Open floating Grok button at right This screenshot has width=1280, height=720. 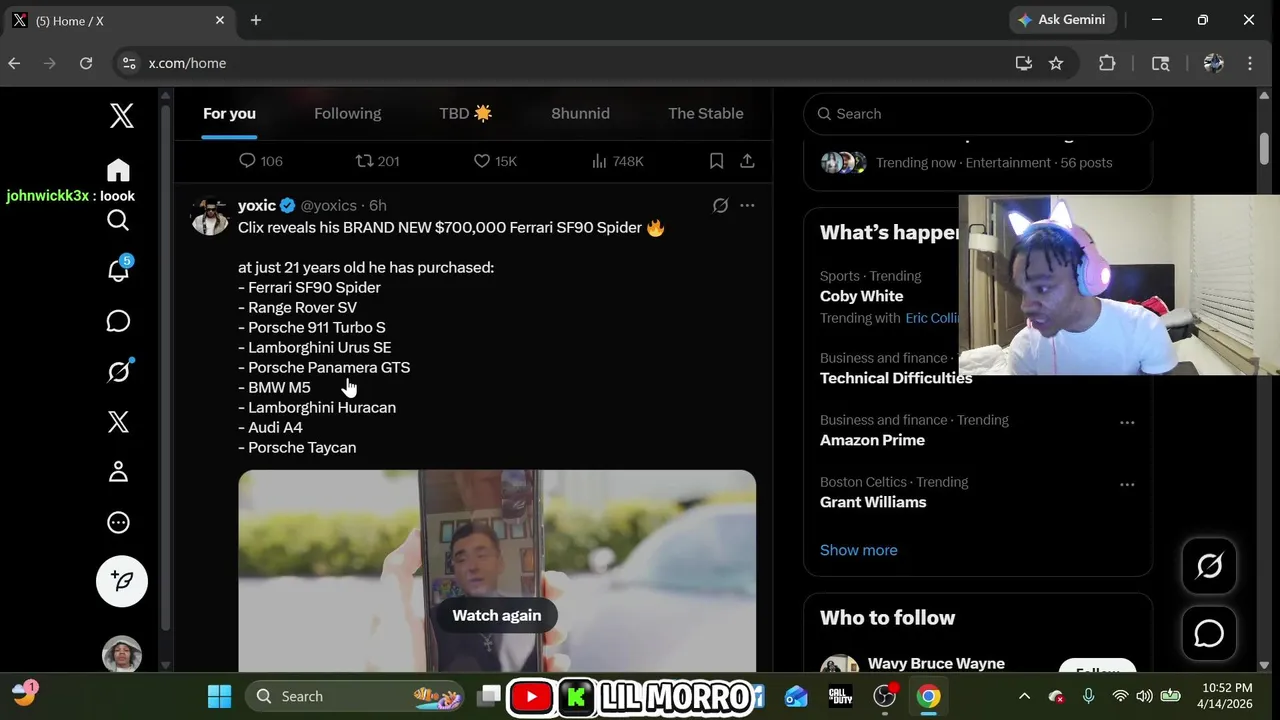(x=1209, y=566)
